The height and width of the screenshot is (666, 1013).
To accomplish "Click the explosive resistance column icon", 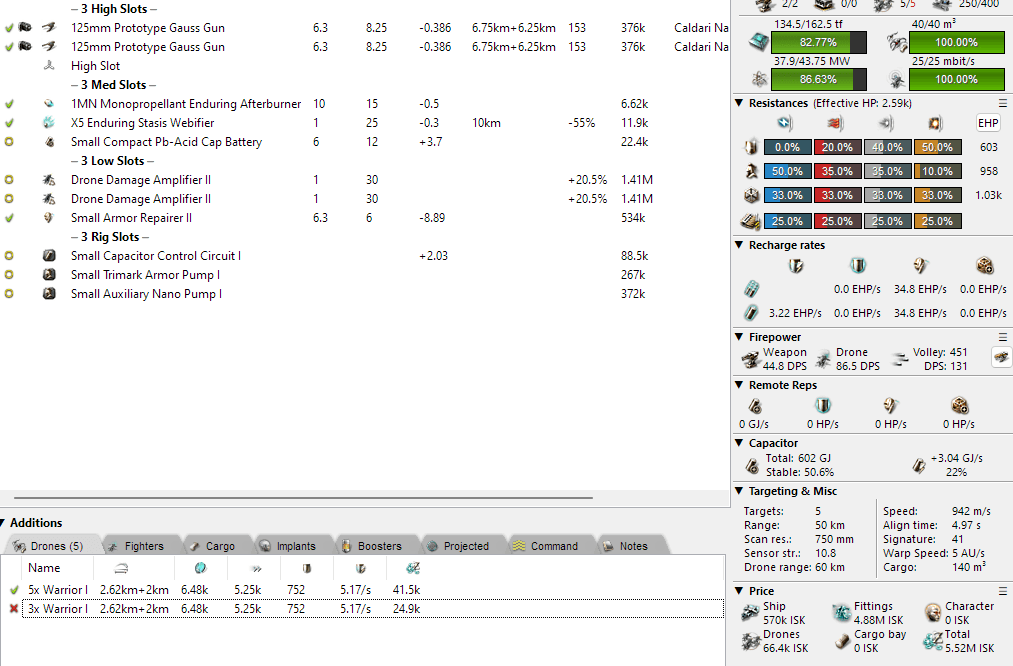I will 935,123.
